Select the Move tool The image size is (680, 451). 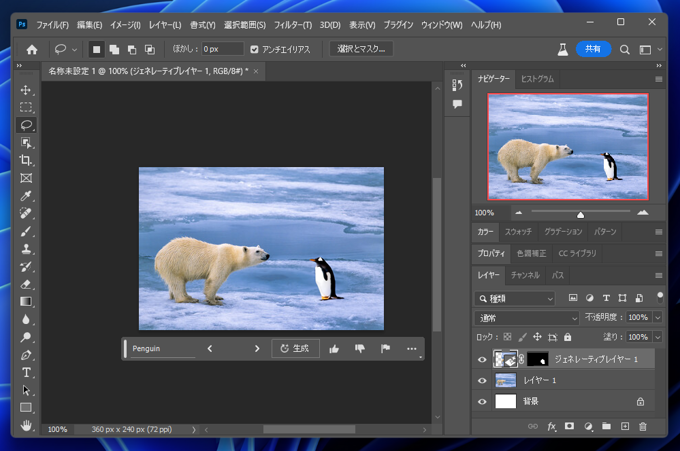tap(26, 90)
